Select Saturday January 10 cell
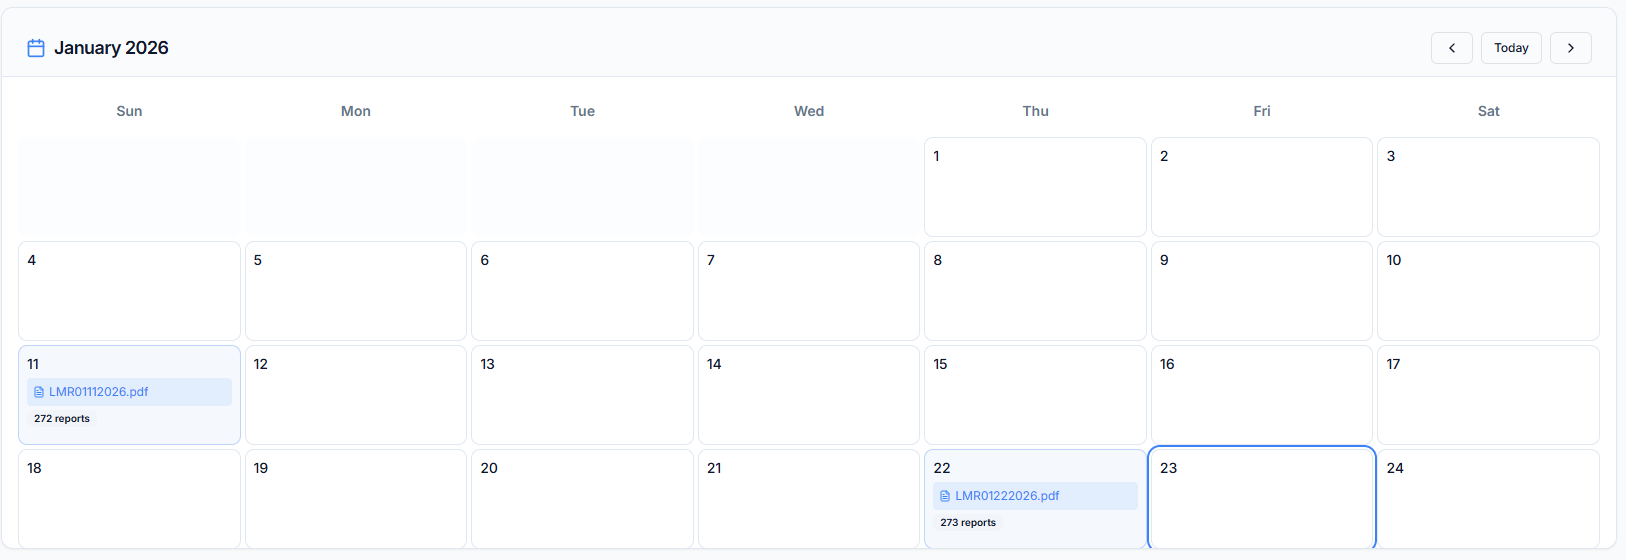Screen dimensions: 1626x560 [x=1488, y=291]
